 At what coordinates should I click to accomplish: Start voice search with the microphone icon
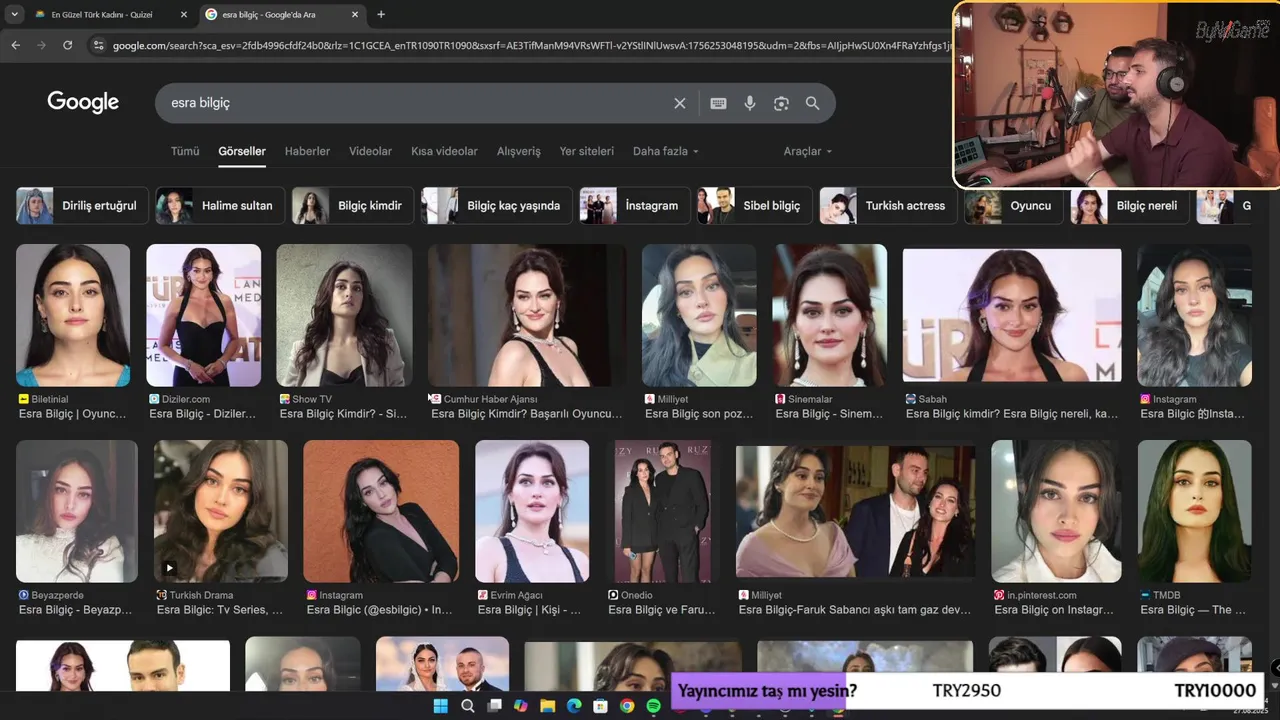[x=750, y=103]
